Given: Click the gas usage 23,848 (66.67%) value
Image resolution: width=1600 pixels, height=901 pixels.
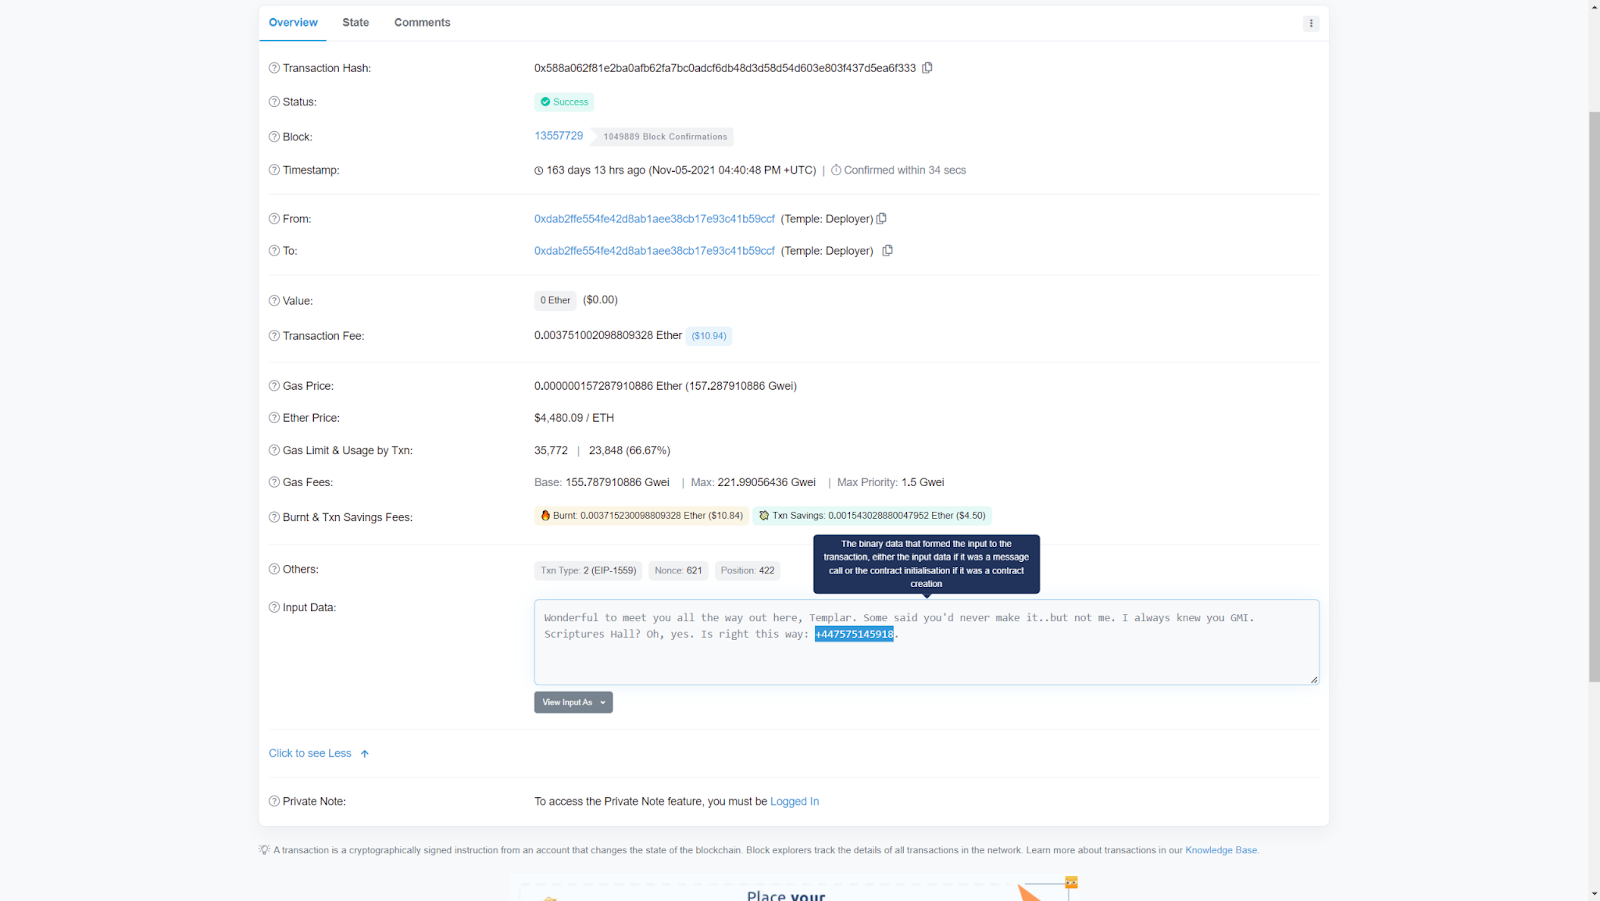Looking at the screenshot, I should point(630,450).
